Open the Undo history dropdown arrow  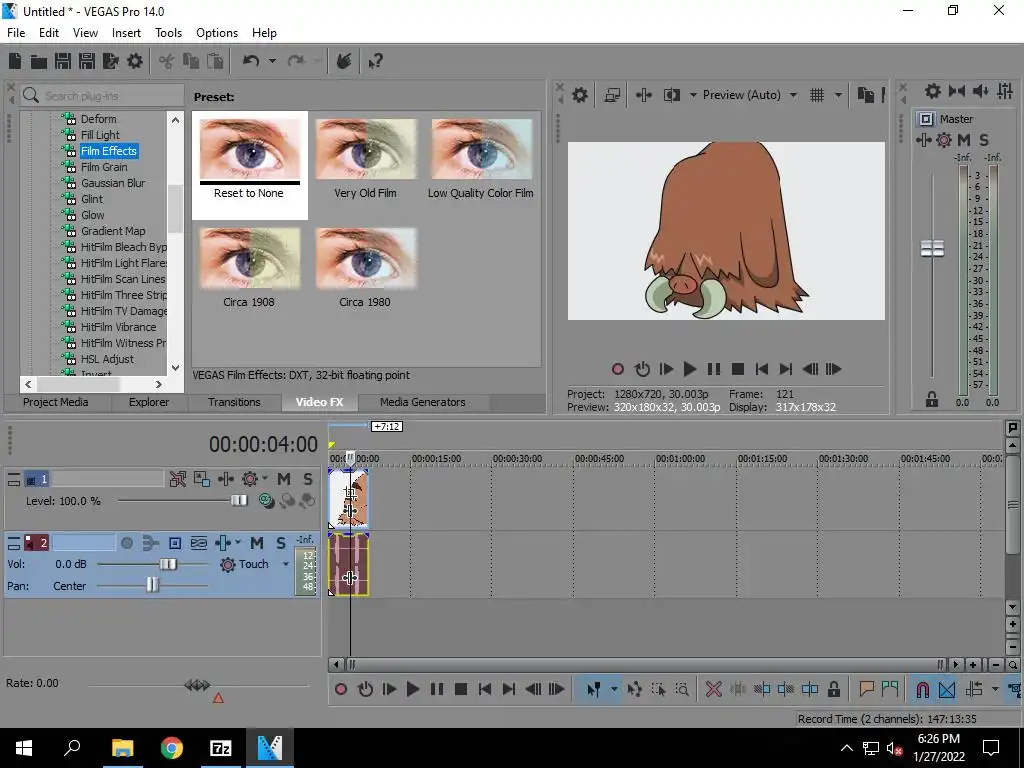click(x=272, y=61)
